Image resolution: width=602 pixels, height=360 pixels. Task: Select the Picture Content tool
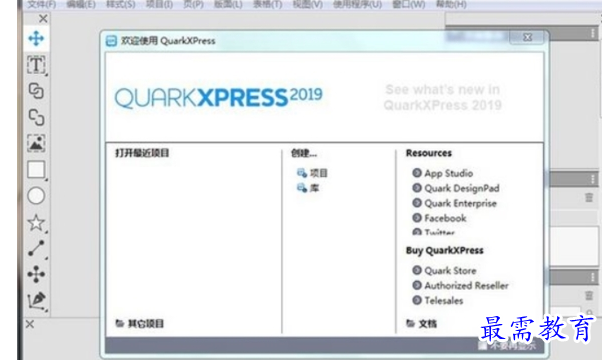(x=36, y=143)
